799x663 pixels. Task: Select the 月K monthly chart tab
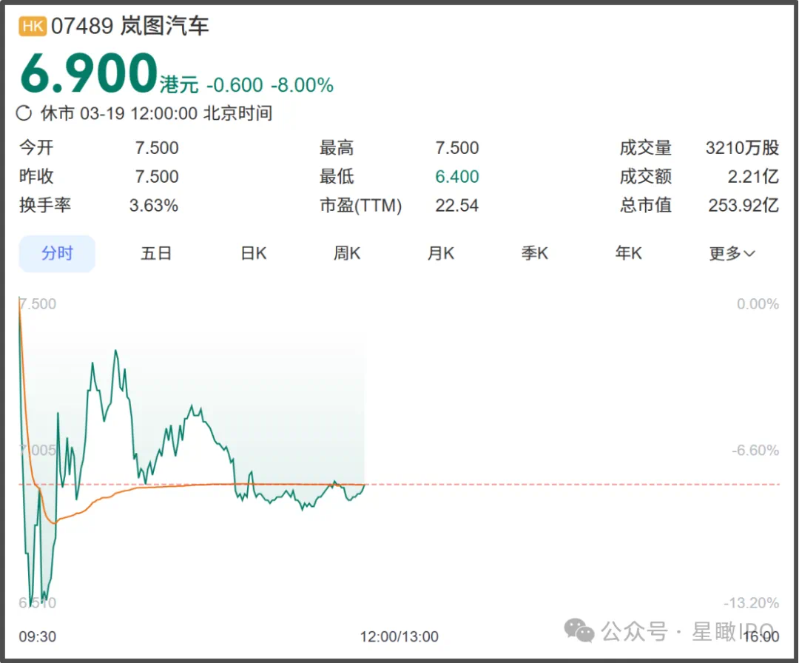441,253
